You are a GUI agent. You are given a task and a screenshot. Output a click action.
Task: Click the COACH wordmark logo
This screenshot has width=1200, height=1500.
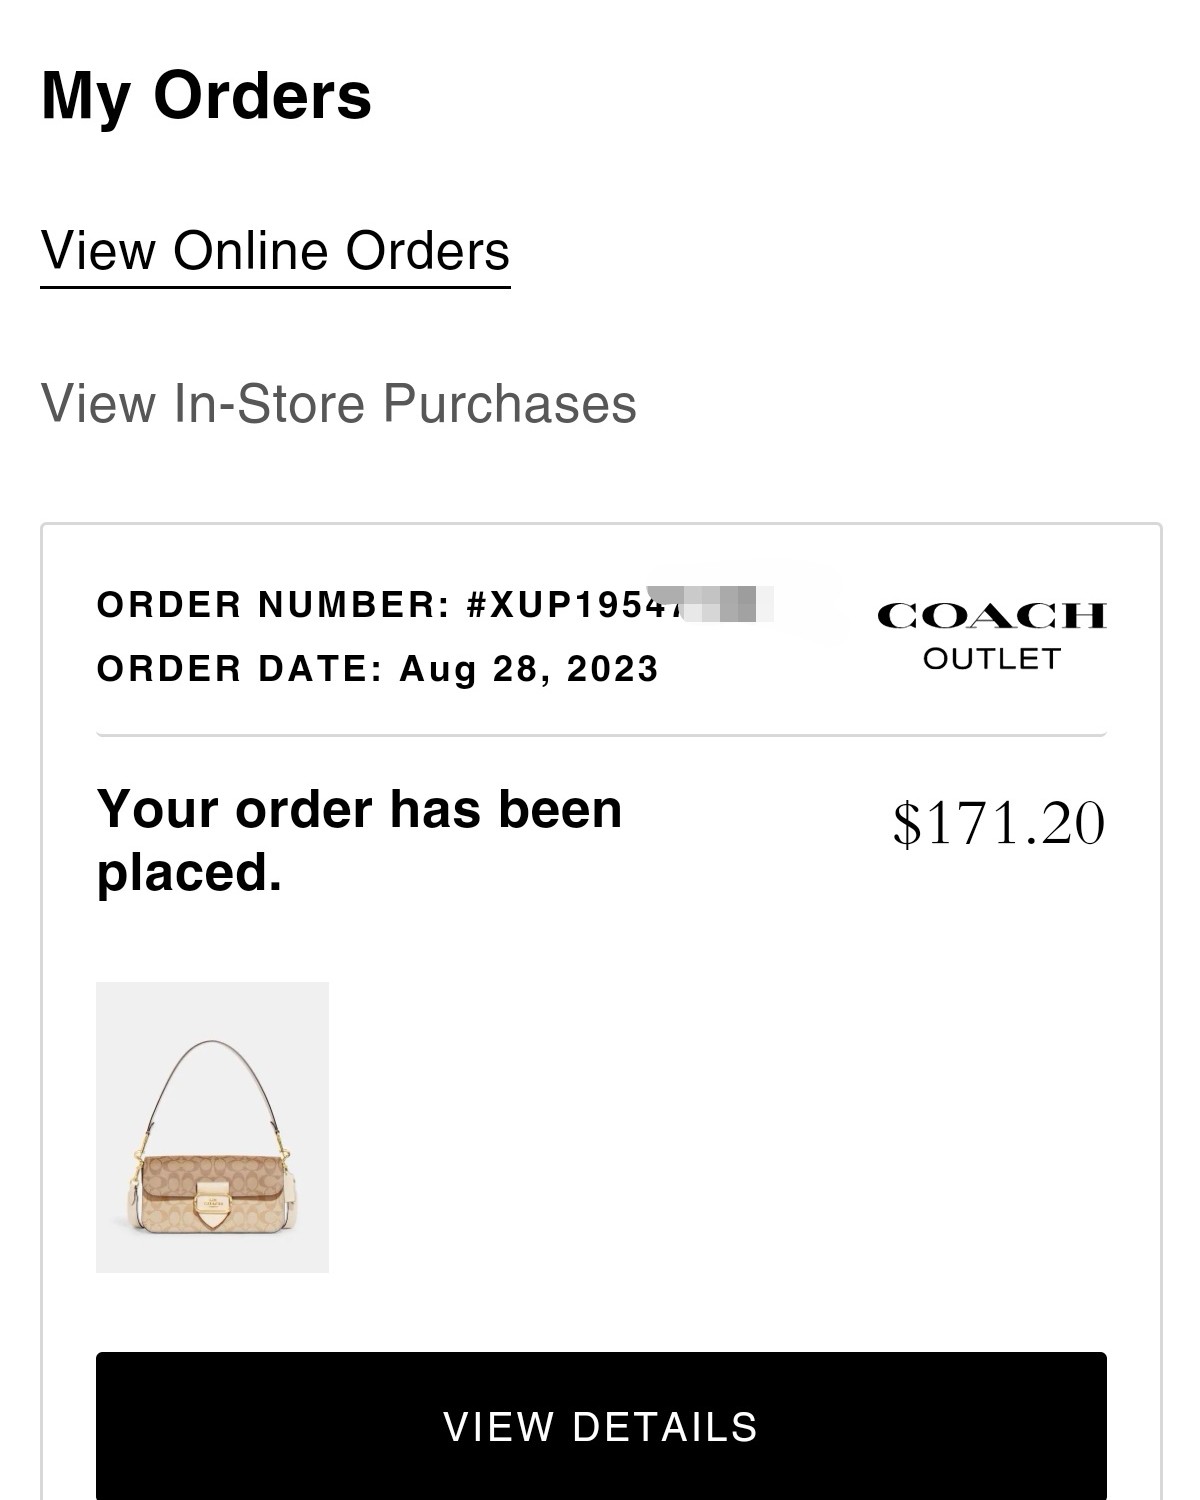pyautogui.click(x=991, y=615)
